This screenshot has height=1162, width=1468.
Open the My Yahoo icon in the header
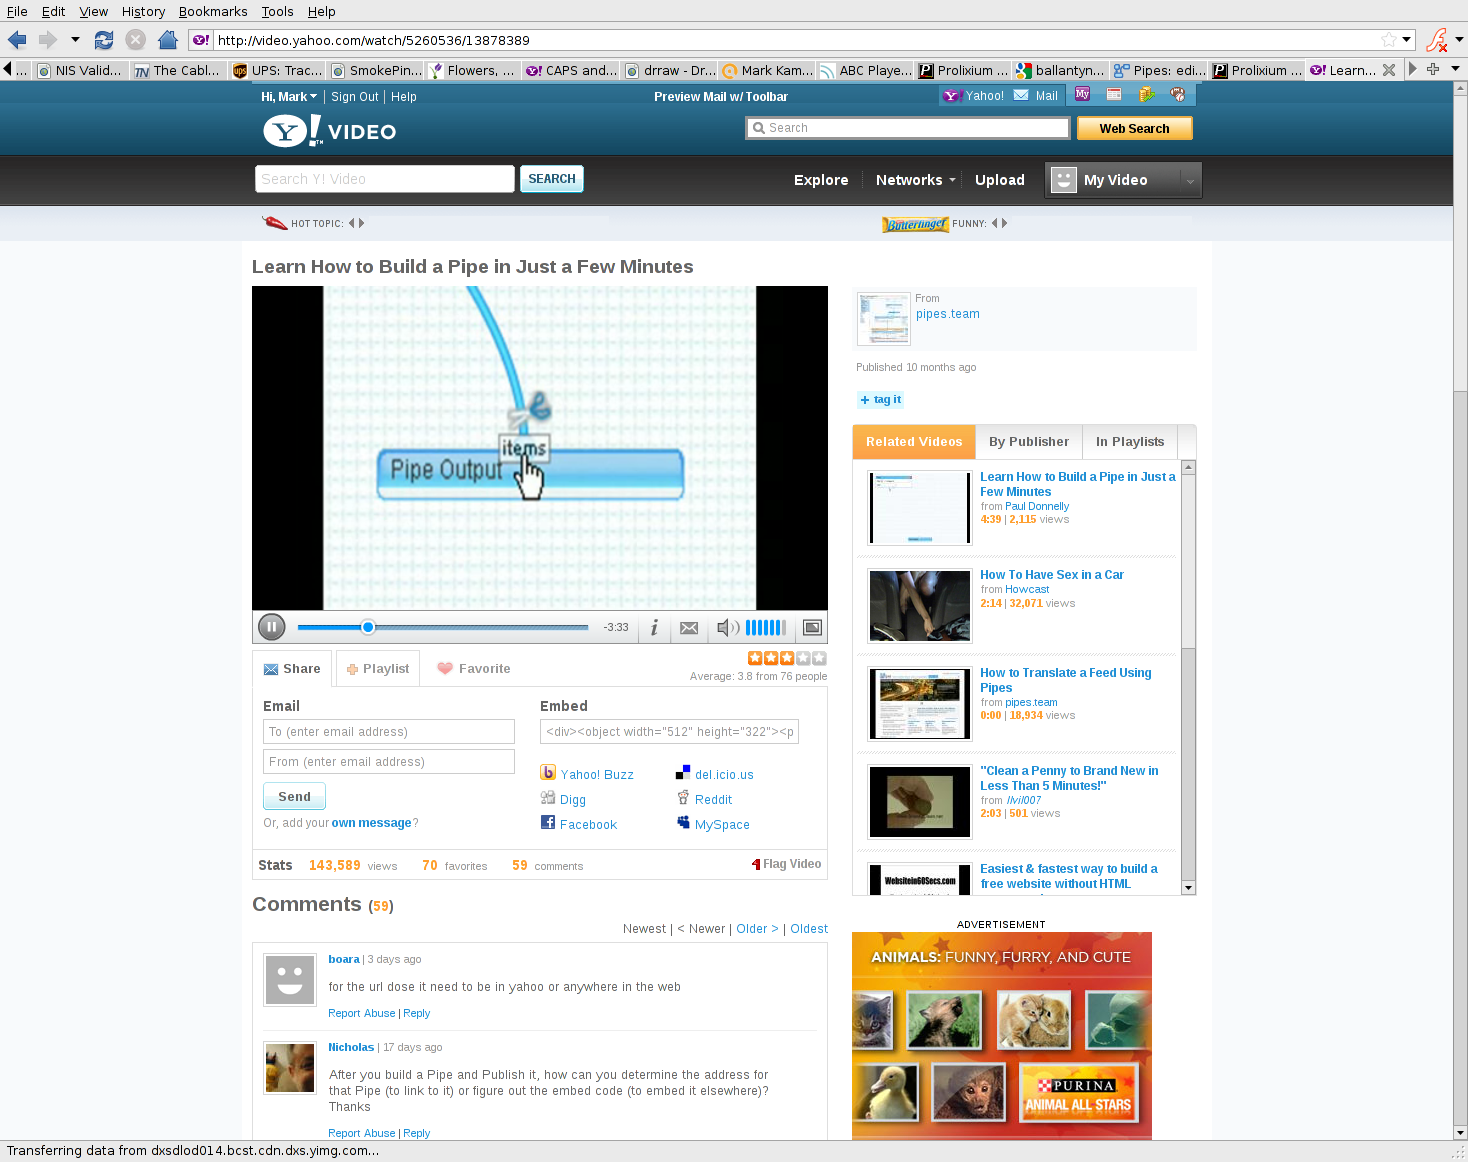[1082, 94]
